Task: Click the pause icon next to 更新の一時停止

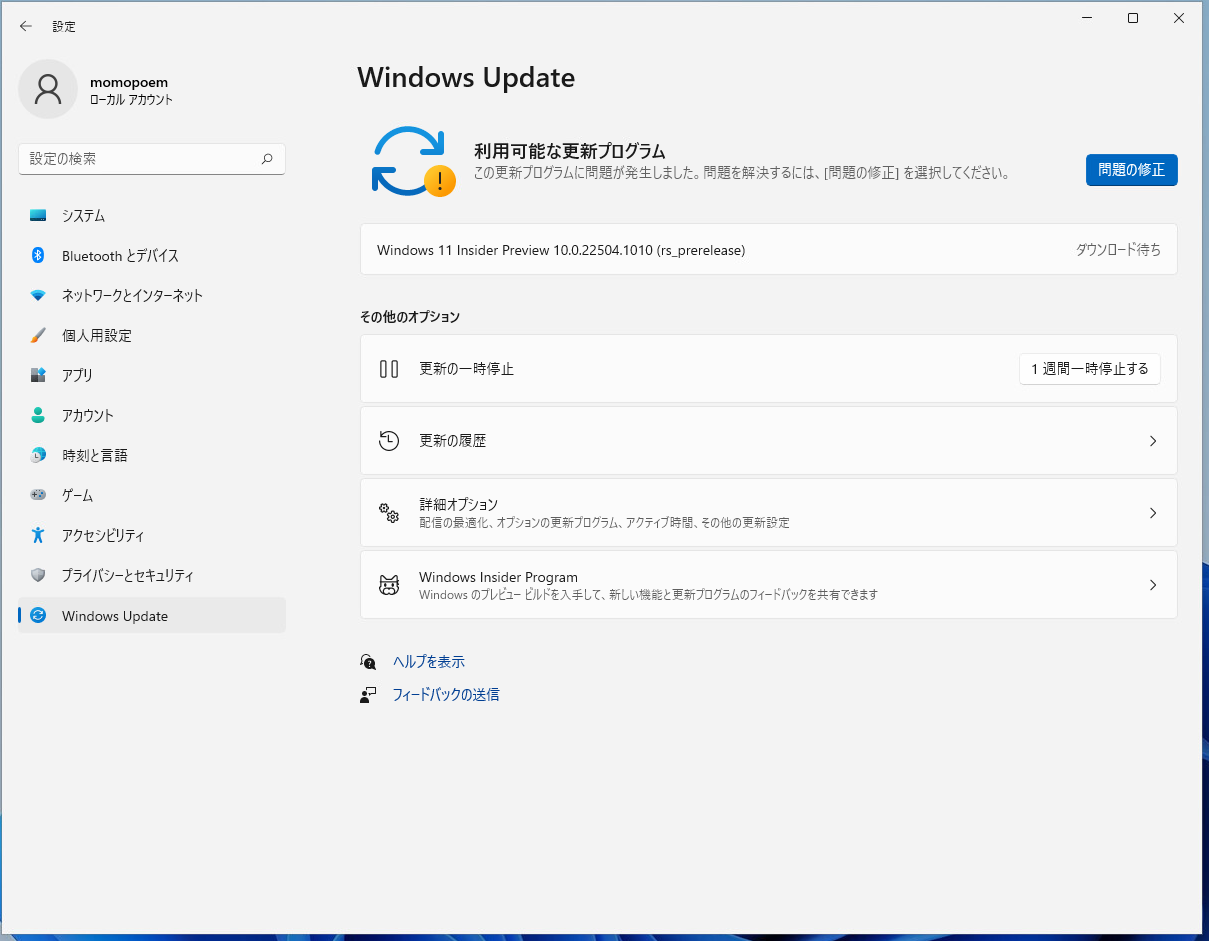Action: tap(389, 369)
